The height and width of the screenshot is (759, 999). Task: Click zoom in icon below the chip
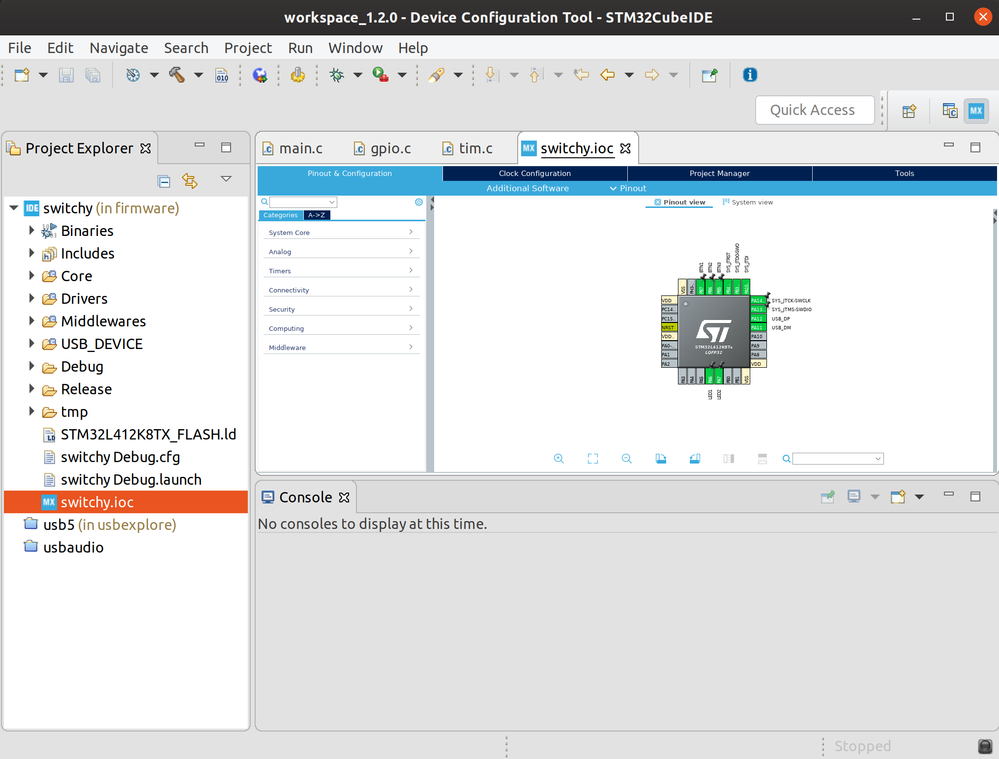click(x=559, y=459)
